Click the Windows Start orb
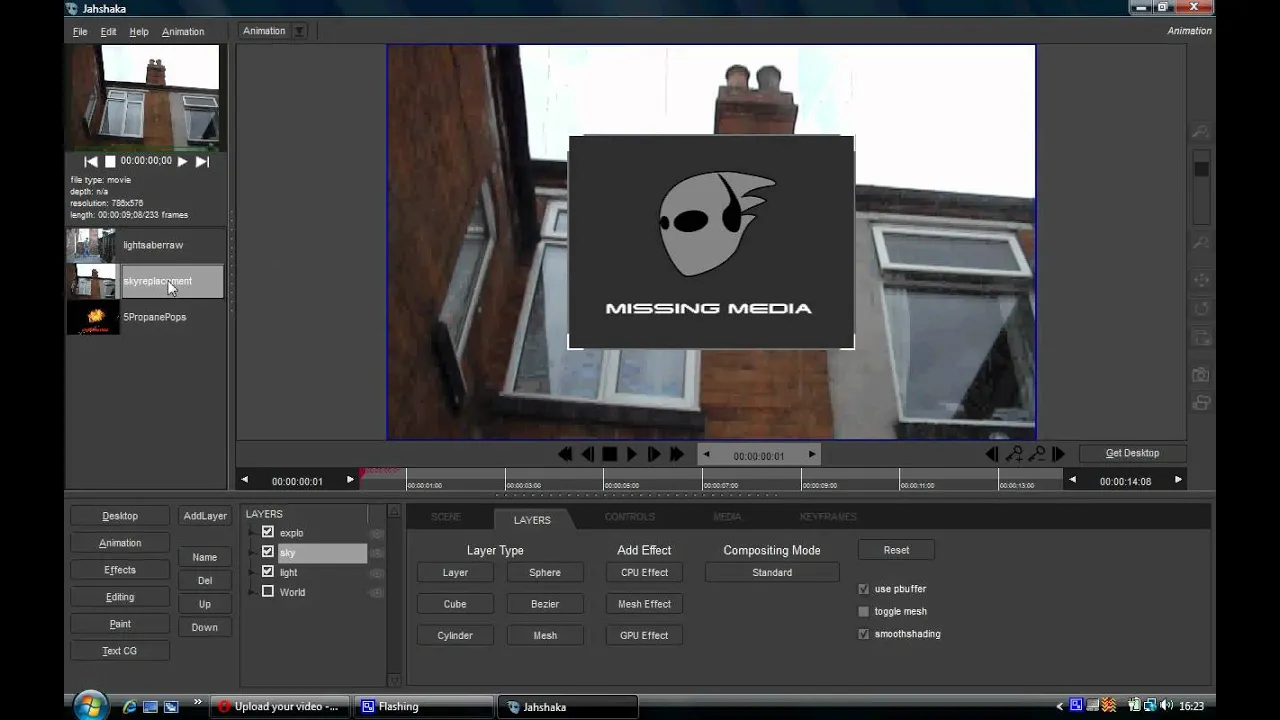This screenshot has height=720, width=1280. click(91, 706)
